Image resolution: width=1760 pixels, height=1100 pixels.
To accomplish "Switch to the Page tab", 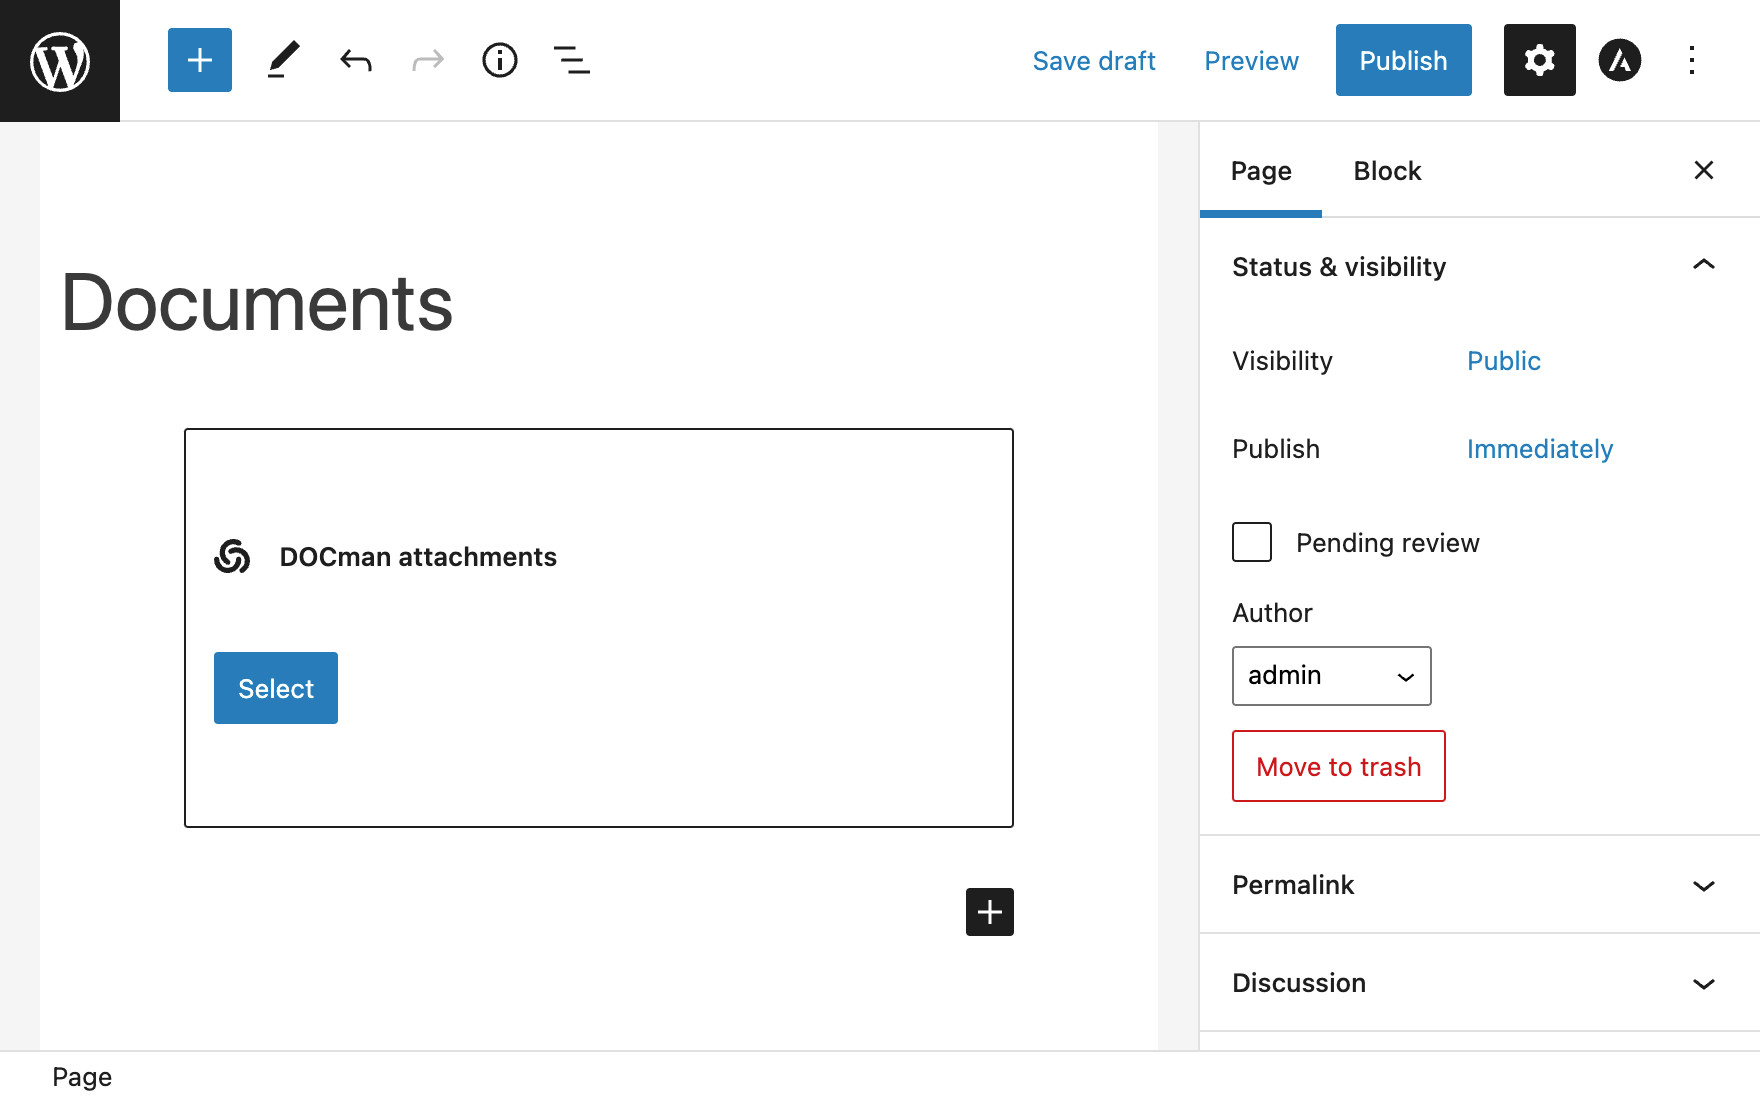I will point(1260,171).
